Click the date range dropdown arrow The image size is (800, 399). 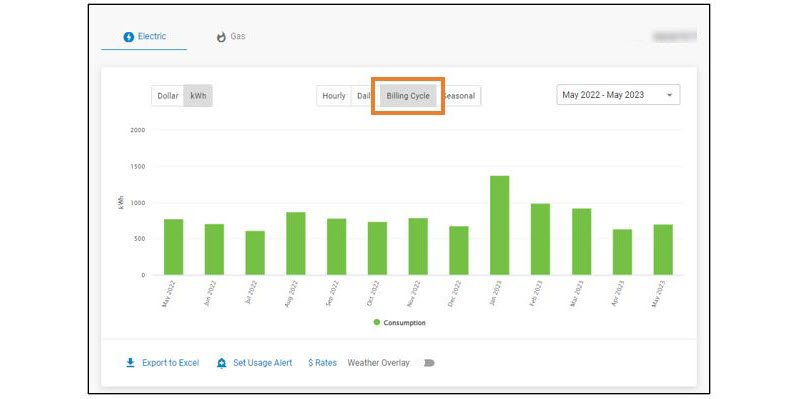point(669,95)
